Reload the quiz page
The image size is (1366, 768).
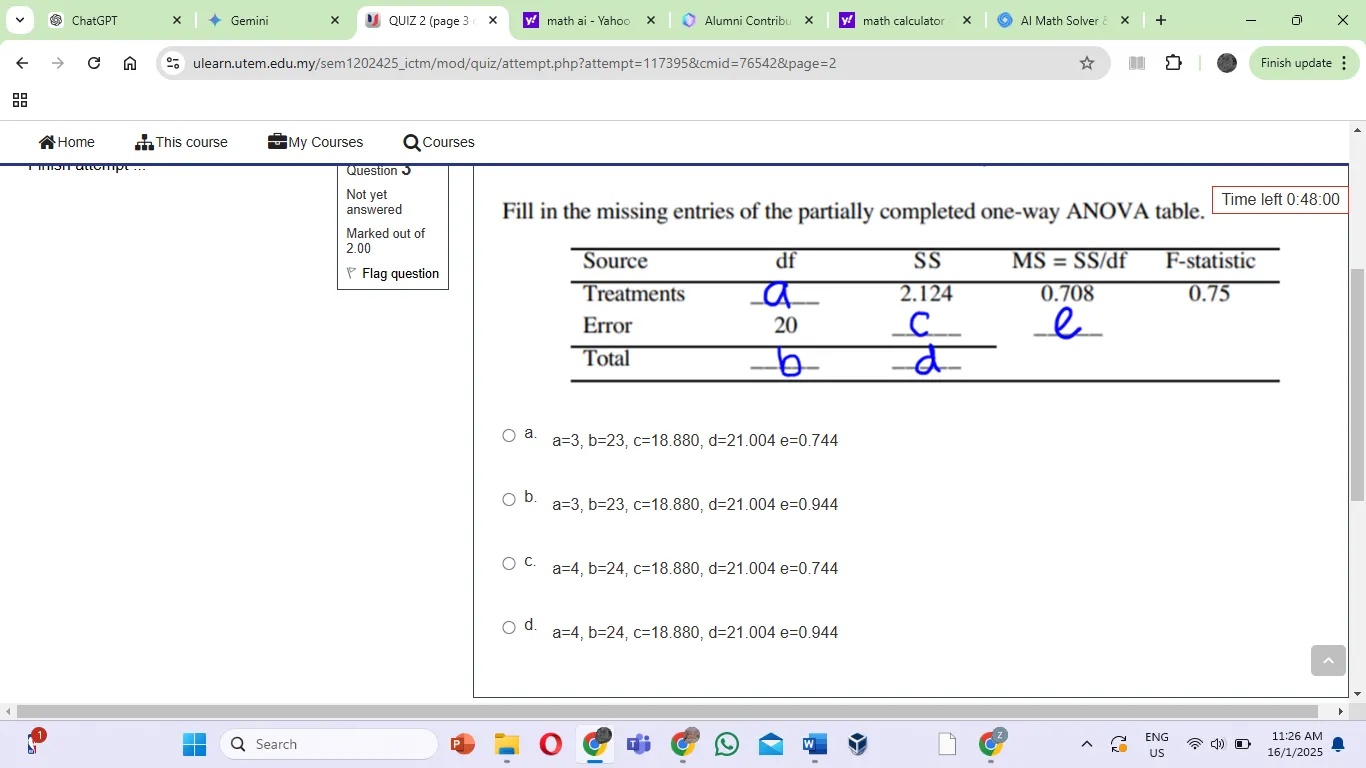(x=93, y=62)
